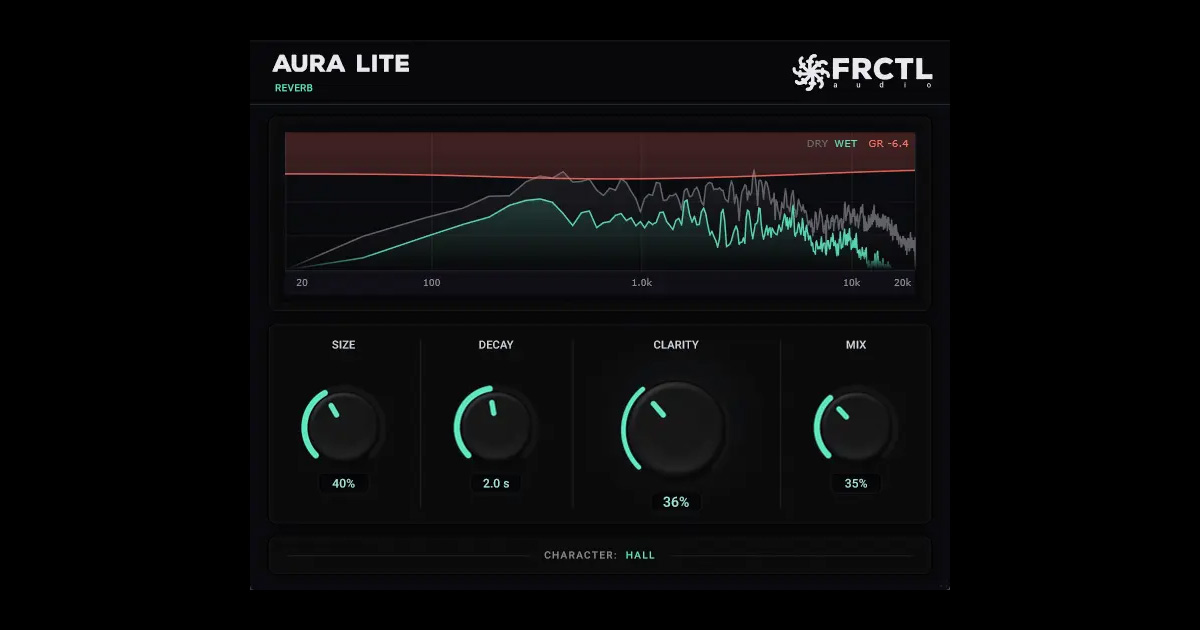Click the Size knob
1200x630 pixels.
click(x=344, y=425)
